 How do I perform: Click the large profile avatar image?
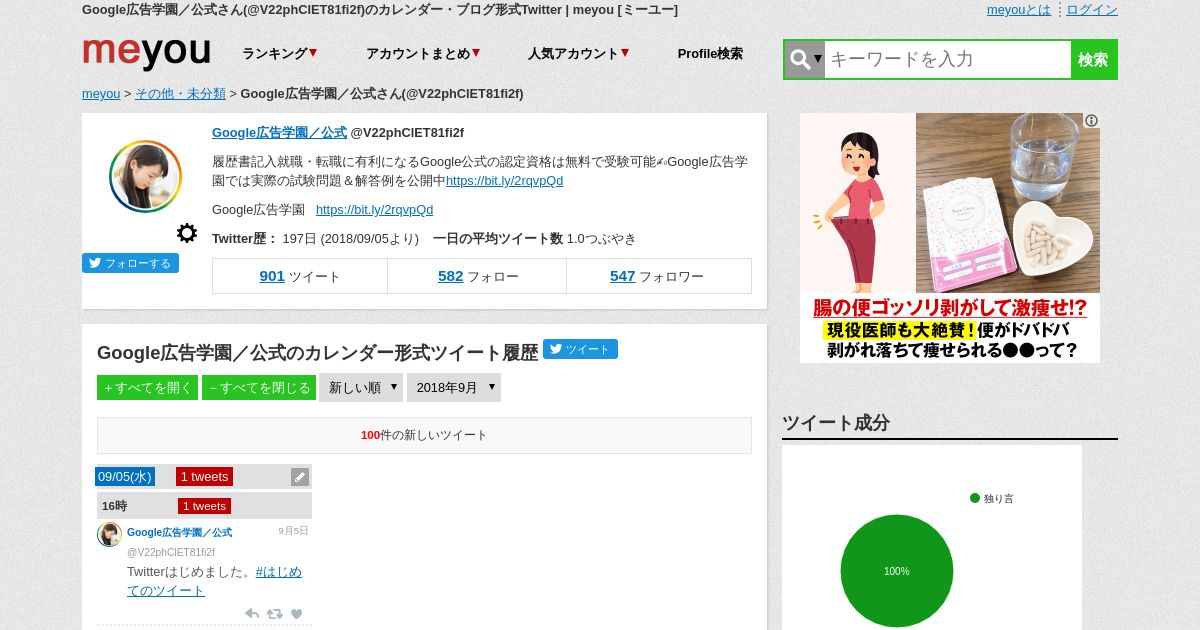145,176
